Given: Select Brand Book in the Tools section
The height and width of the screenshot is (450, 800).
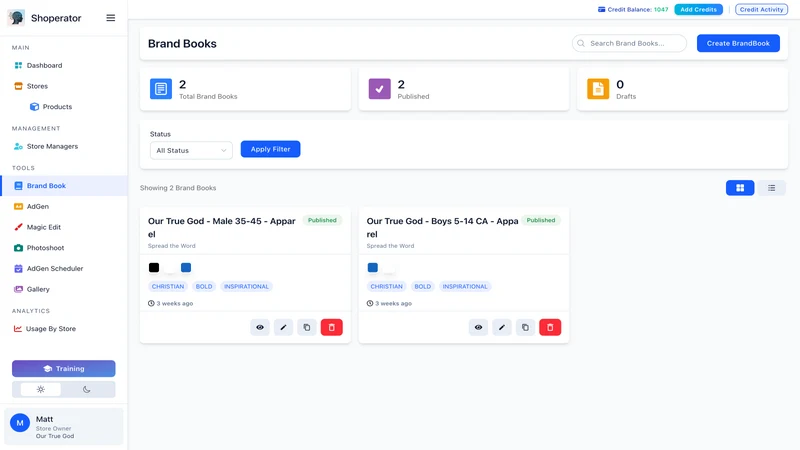Looking at the screenshot, I should coord(64,186).
